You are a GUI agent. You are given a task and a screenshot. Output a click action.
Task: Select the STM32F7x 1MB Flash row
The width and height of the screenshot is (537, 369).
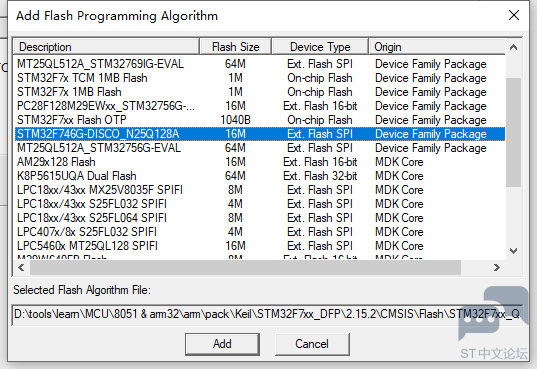(260, 92)
